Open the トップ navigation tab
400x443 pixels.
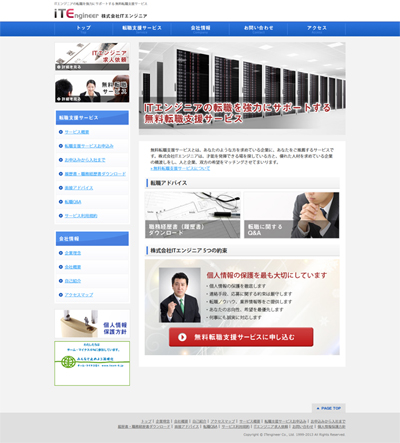[83, 29]
